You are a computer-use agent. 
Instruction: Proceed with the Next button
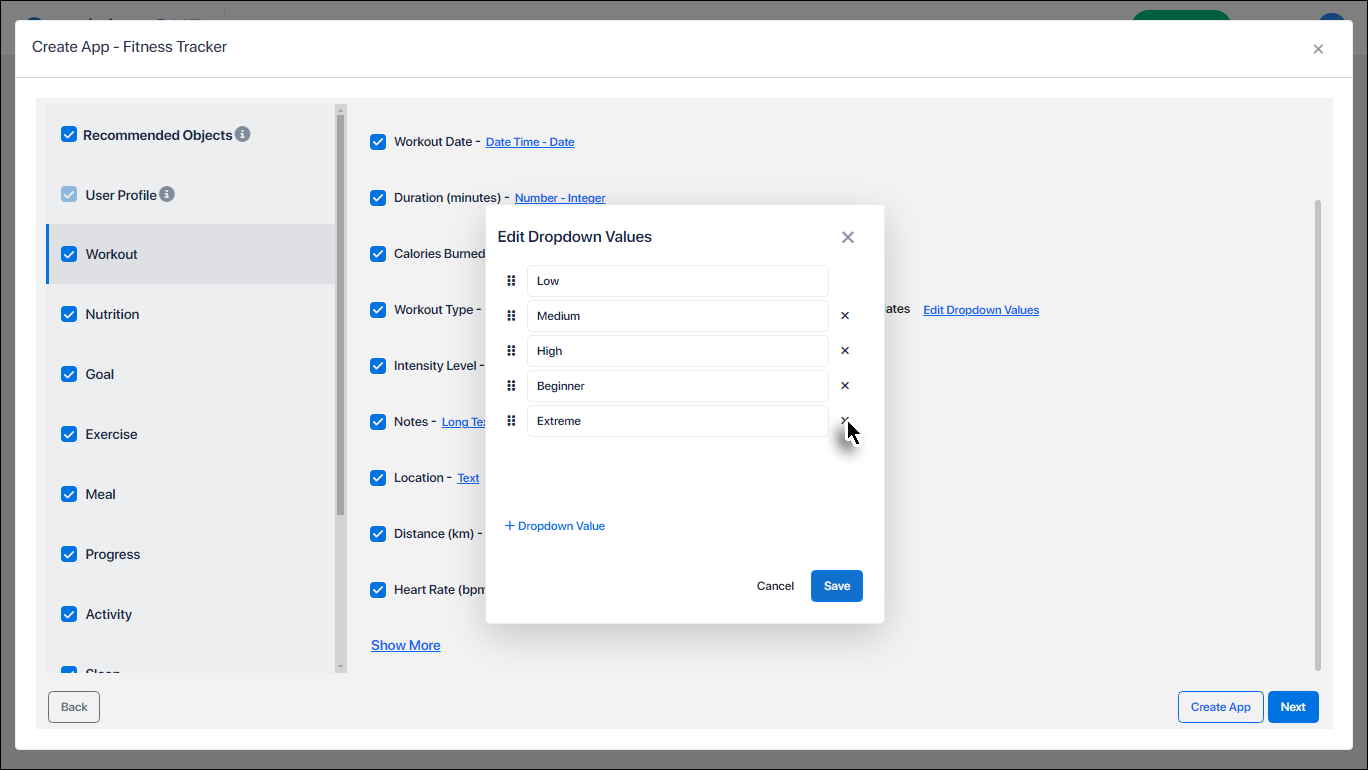1293,707
